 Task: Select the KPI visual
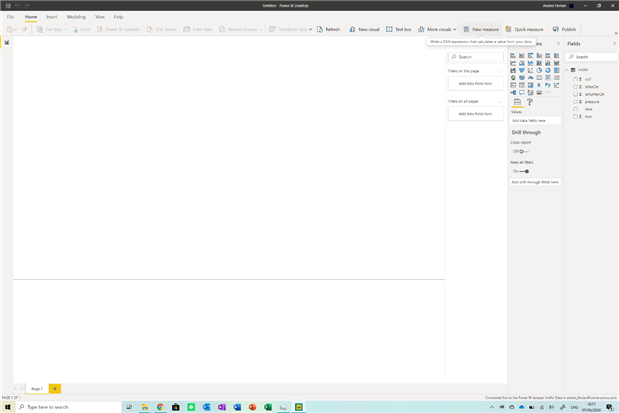[x=557, y=77]
